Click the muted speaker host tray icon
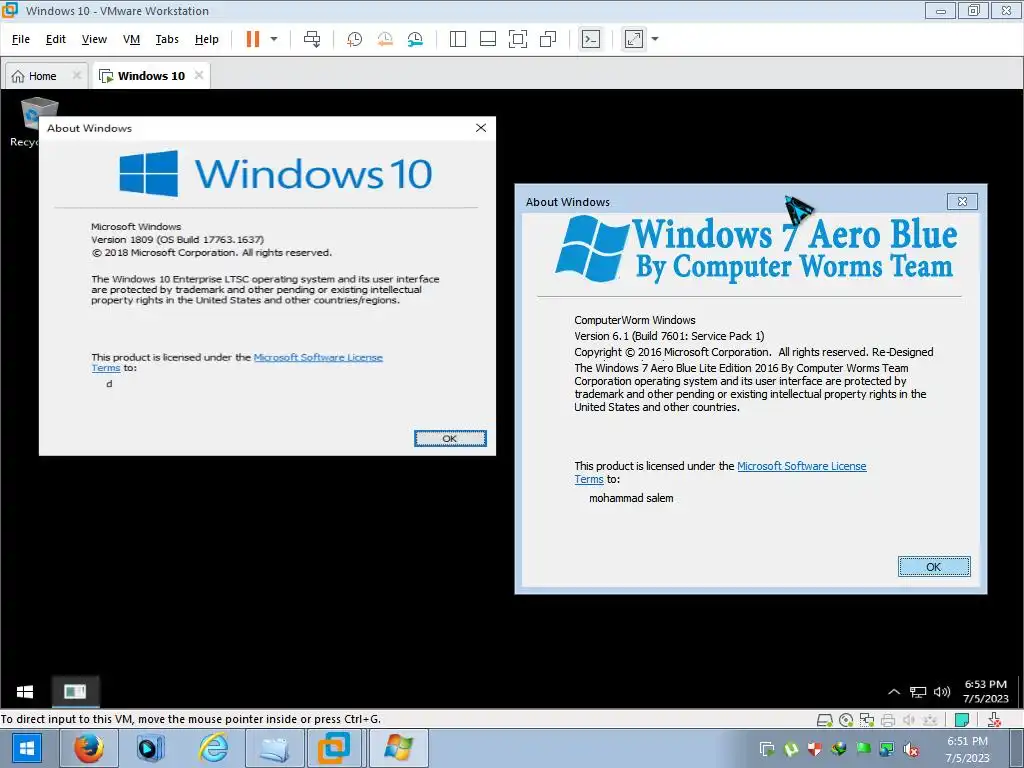Screen dimensions: 1024x768 pos(911,750)
